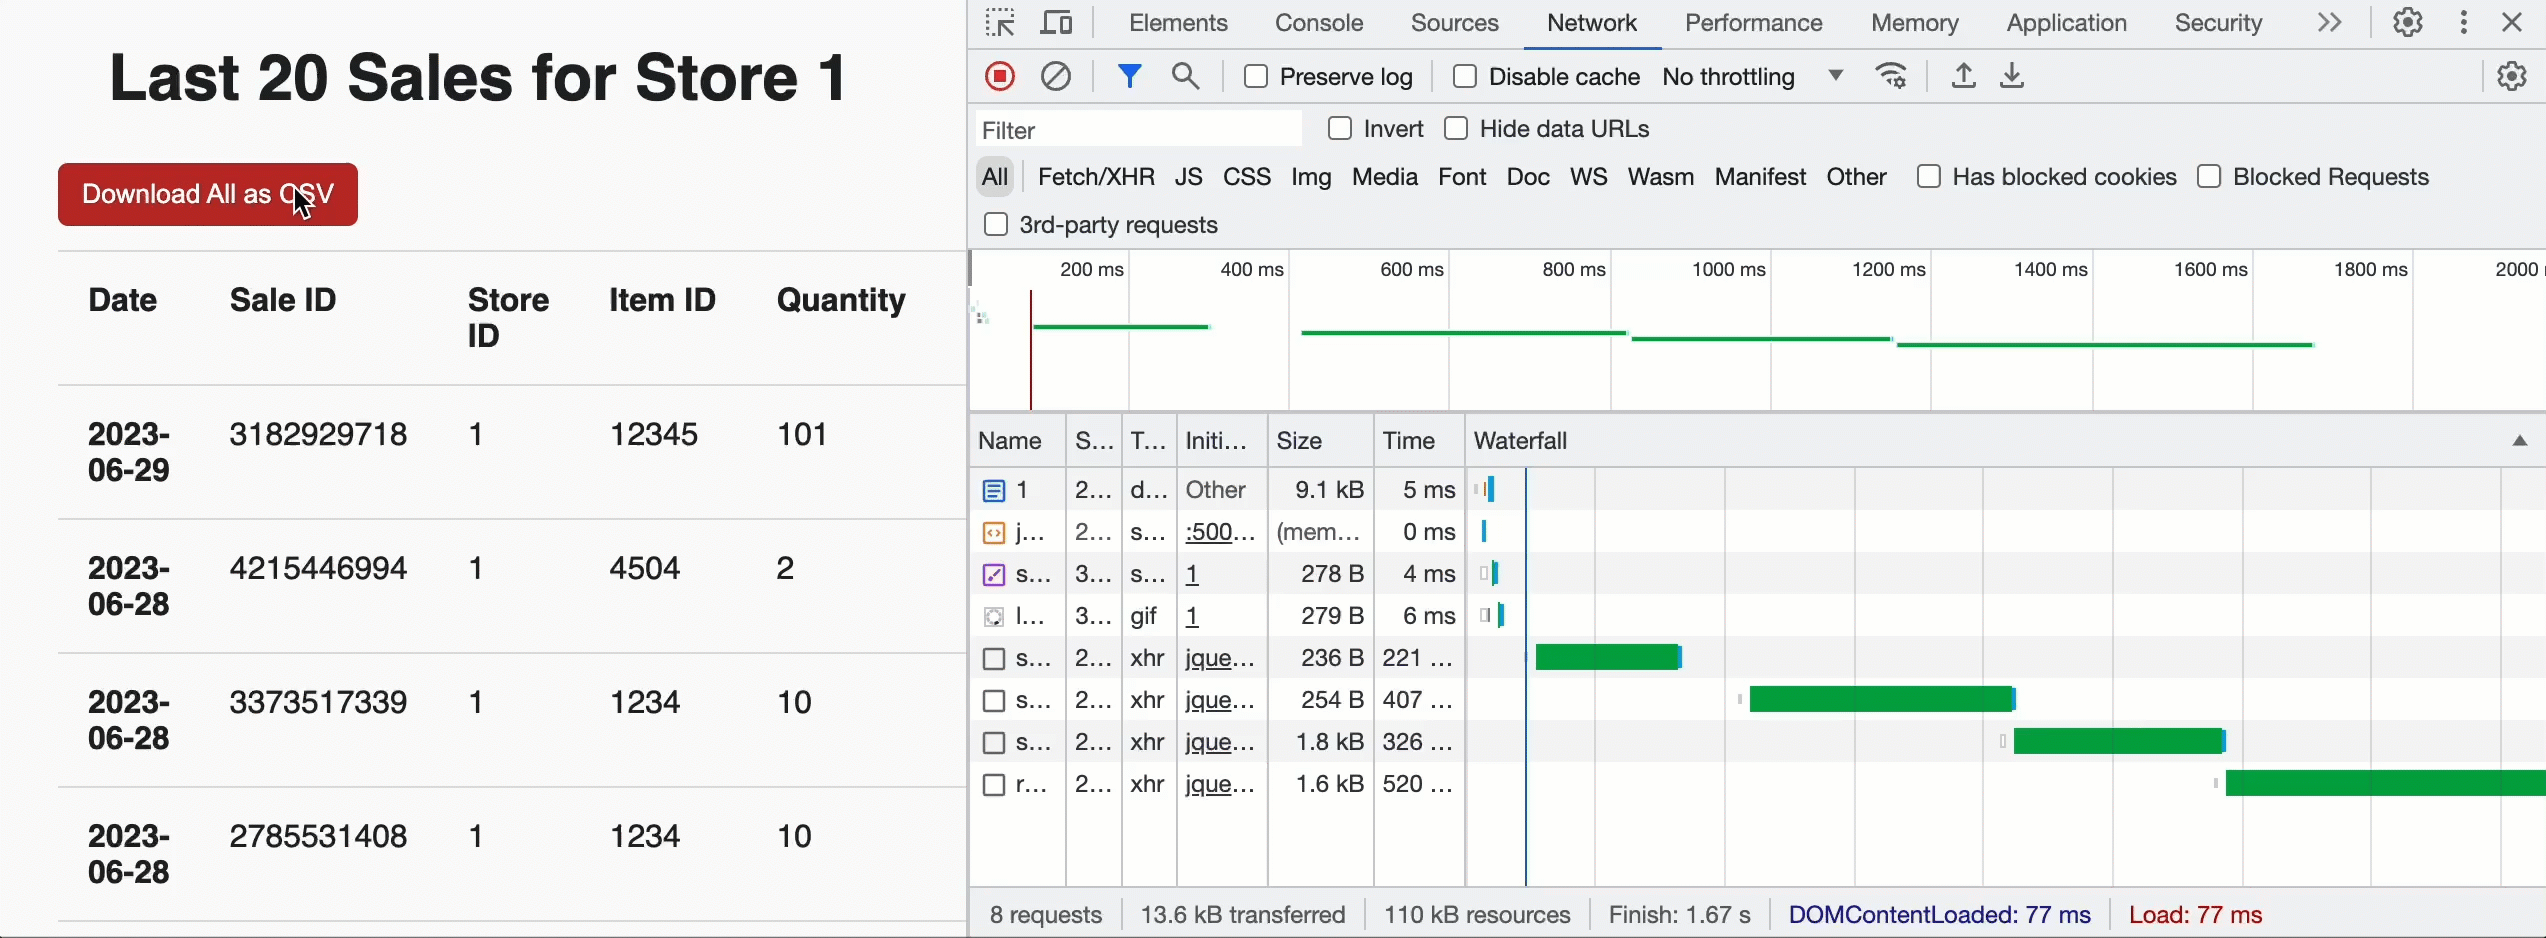Select the Fetch/XHR filter type

click(x=1096, y=177)
